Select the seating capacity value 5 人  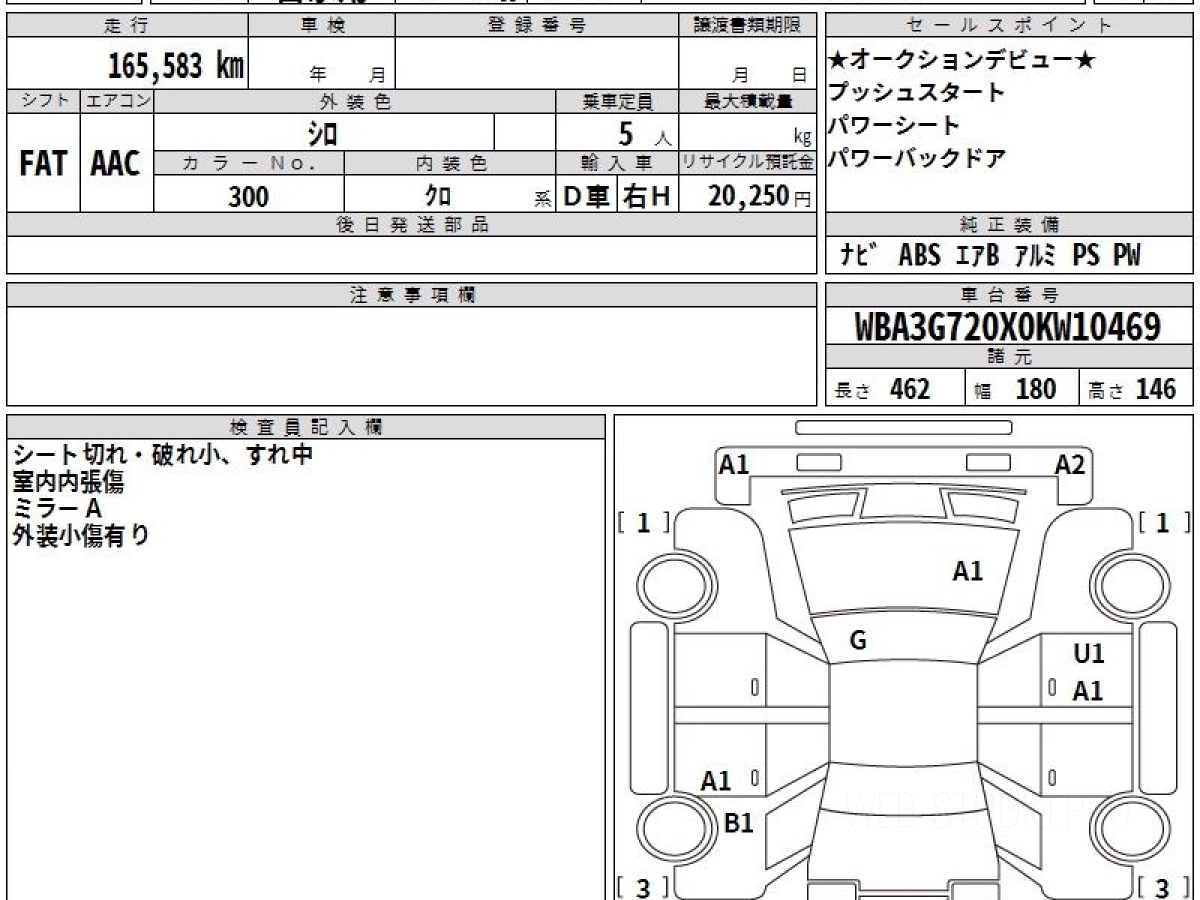[644, 133]
